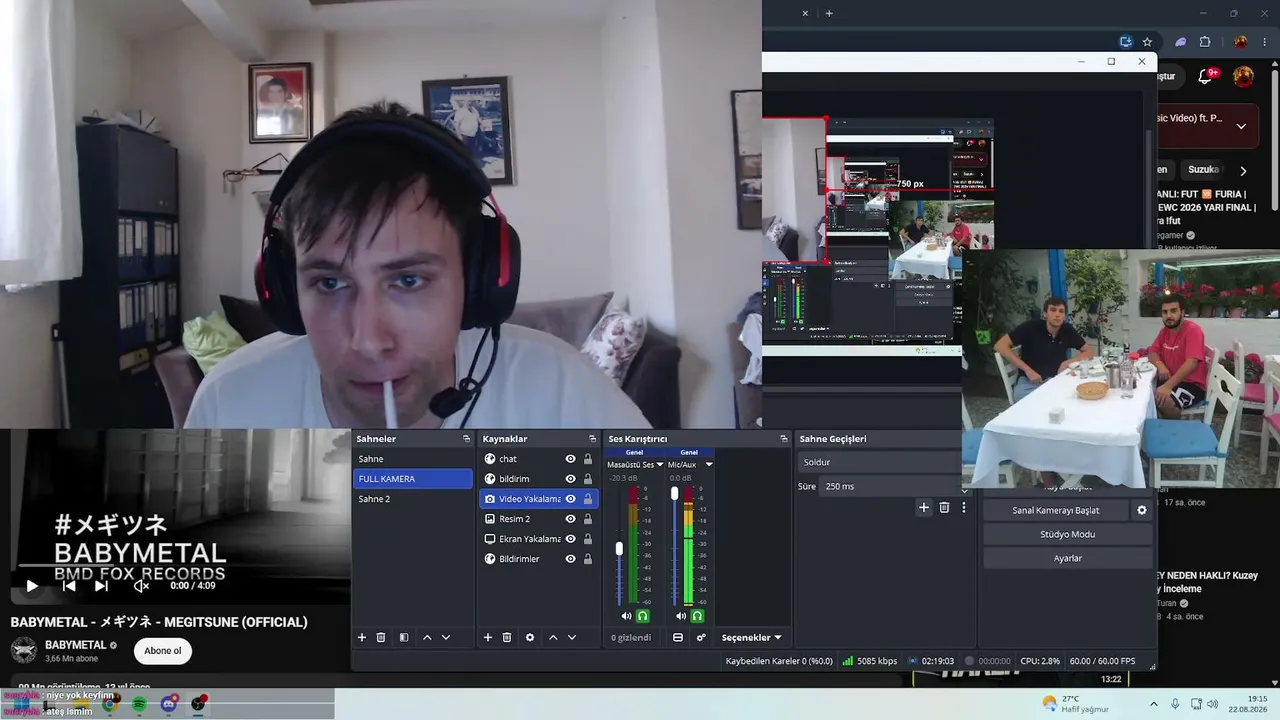Select the Ekran Yakalama source row
This screenshot has width=1280, height=720.
tap(538, 539)
